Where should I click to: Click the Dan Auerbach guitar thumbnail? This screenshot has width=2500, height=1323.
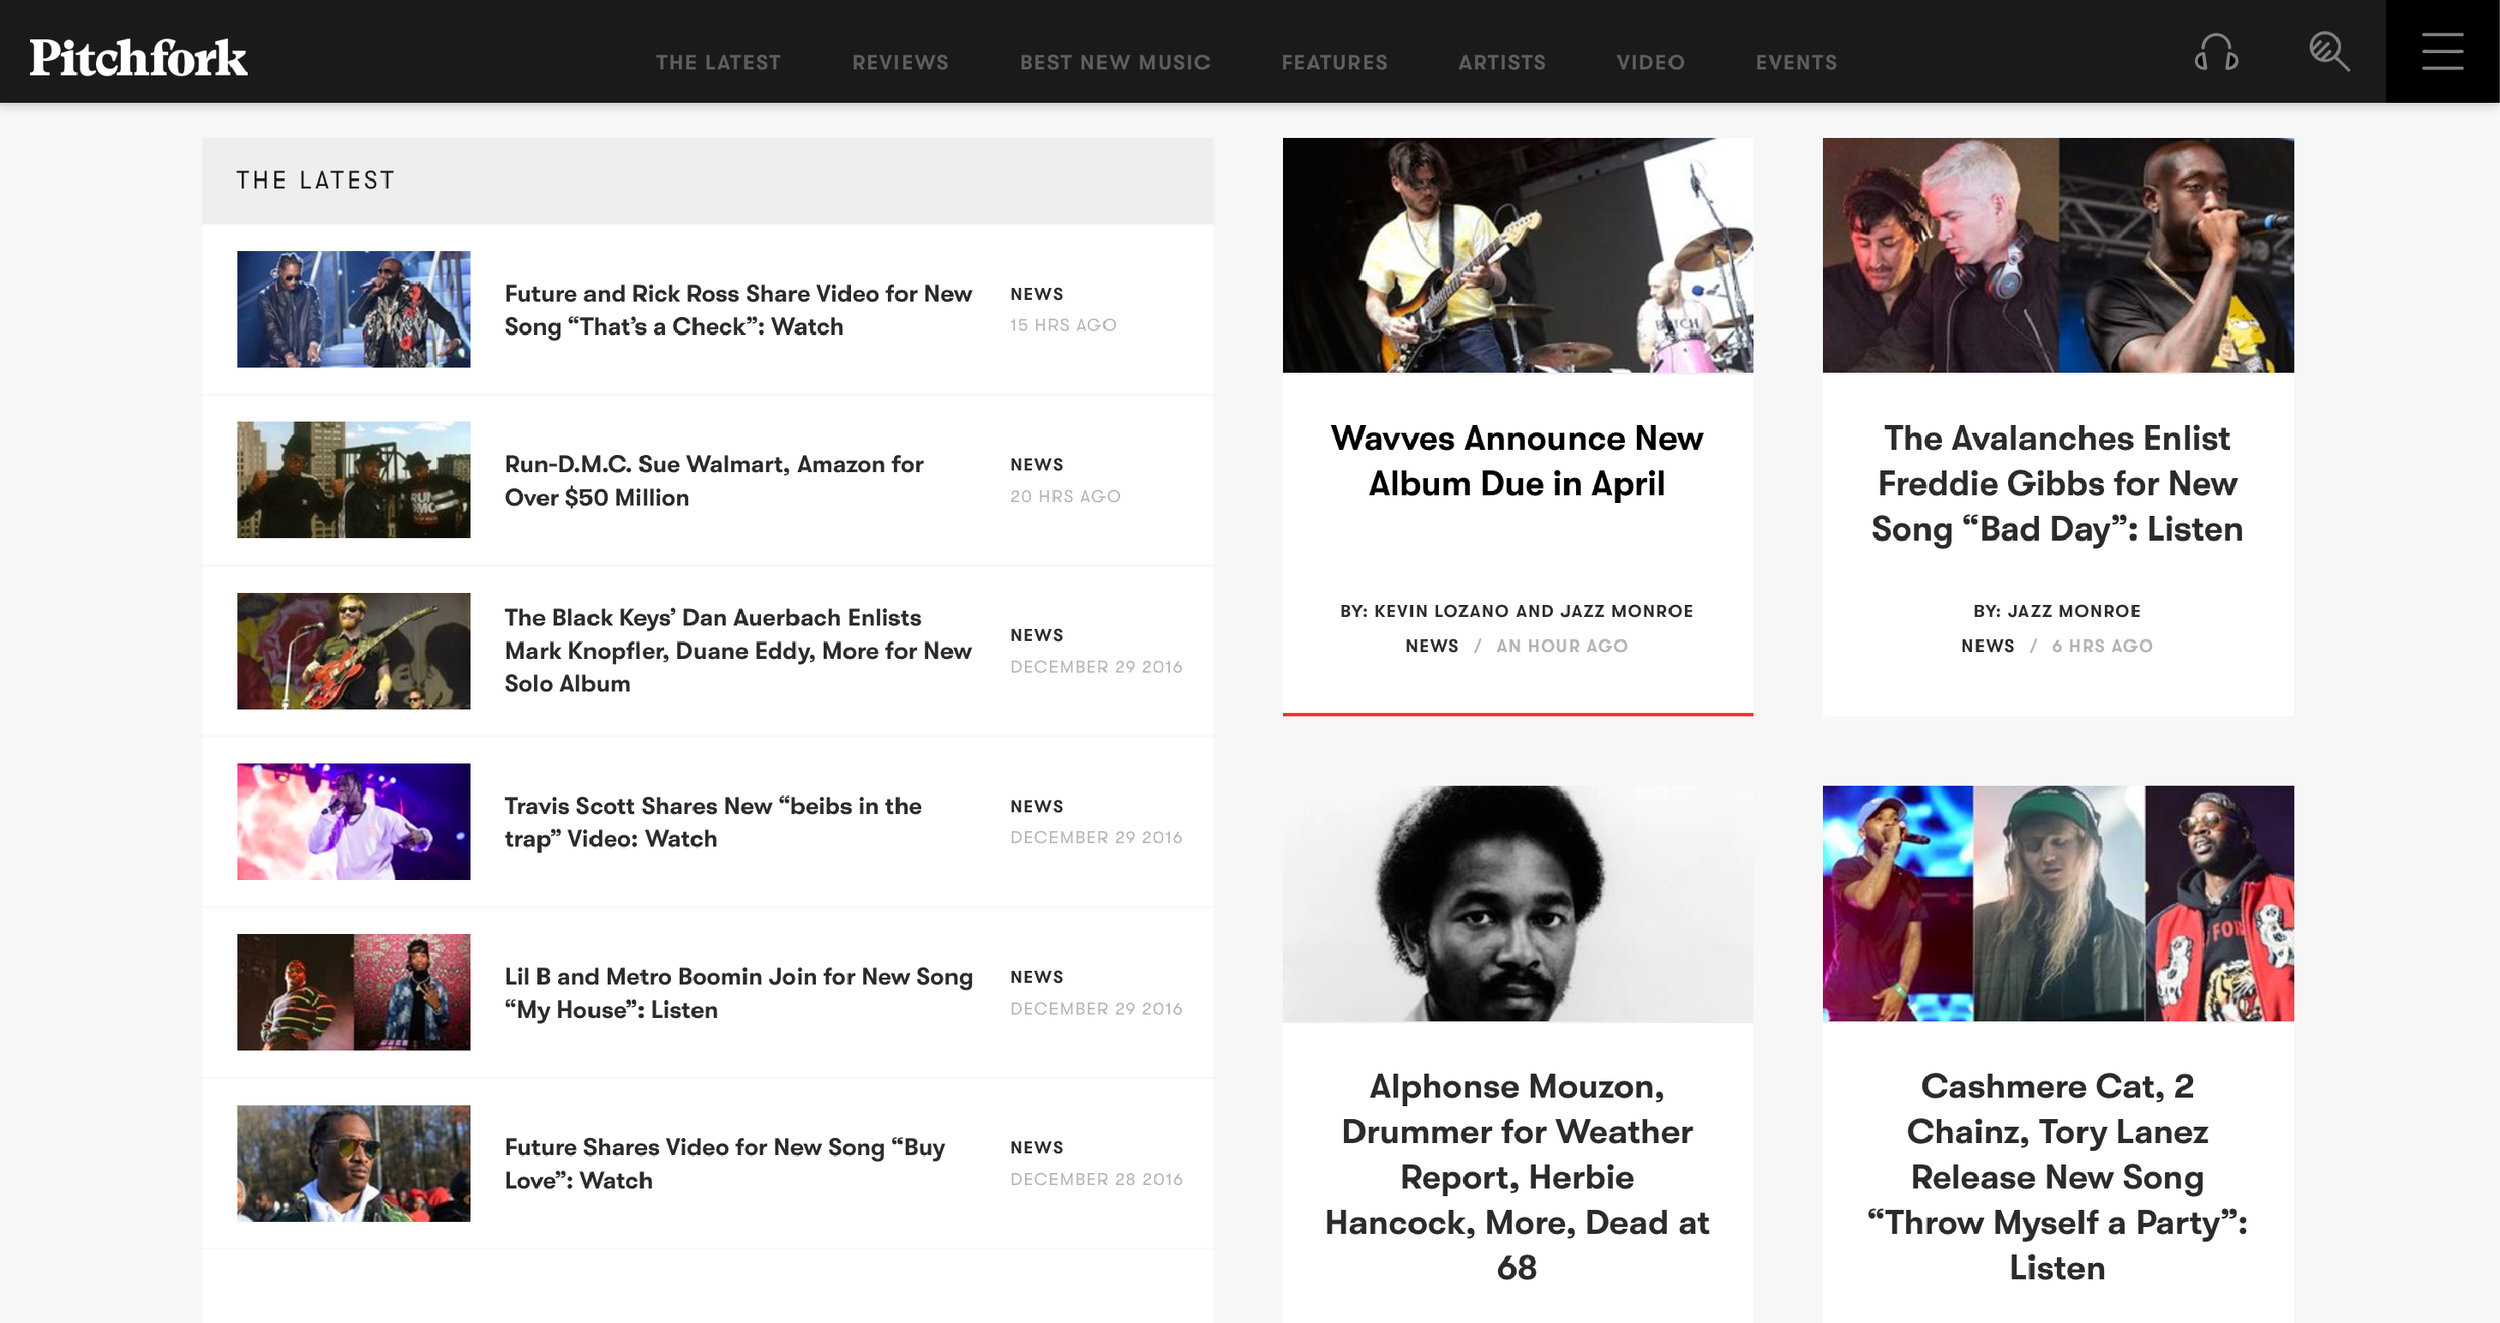[x=353, y=651]
